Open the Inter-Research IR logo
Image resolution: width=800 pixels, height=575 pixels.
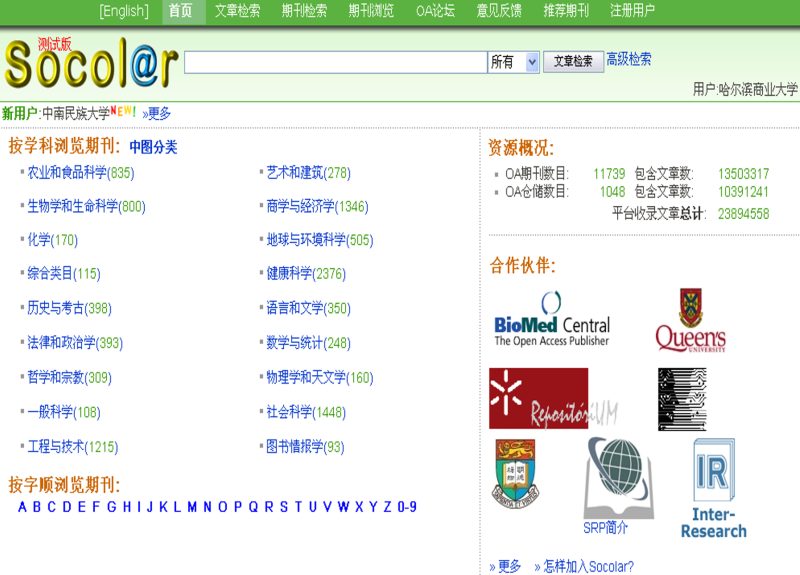pos(714,488)
